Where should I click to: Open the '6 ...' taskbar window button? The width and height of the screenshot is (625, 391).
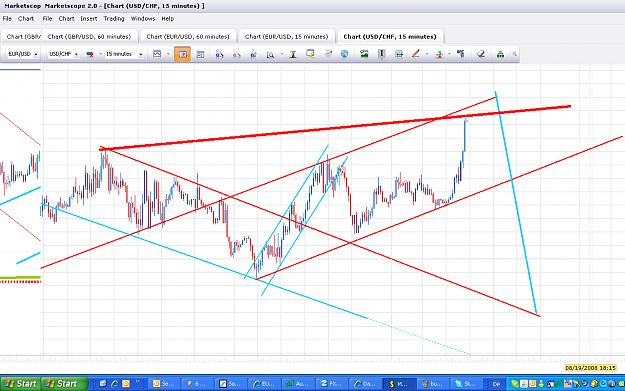tap(197, 384)
